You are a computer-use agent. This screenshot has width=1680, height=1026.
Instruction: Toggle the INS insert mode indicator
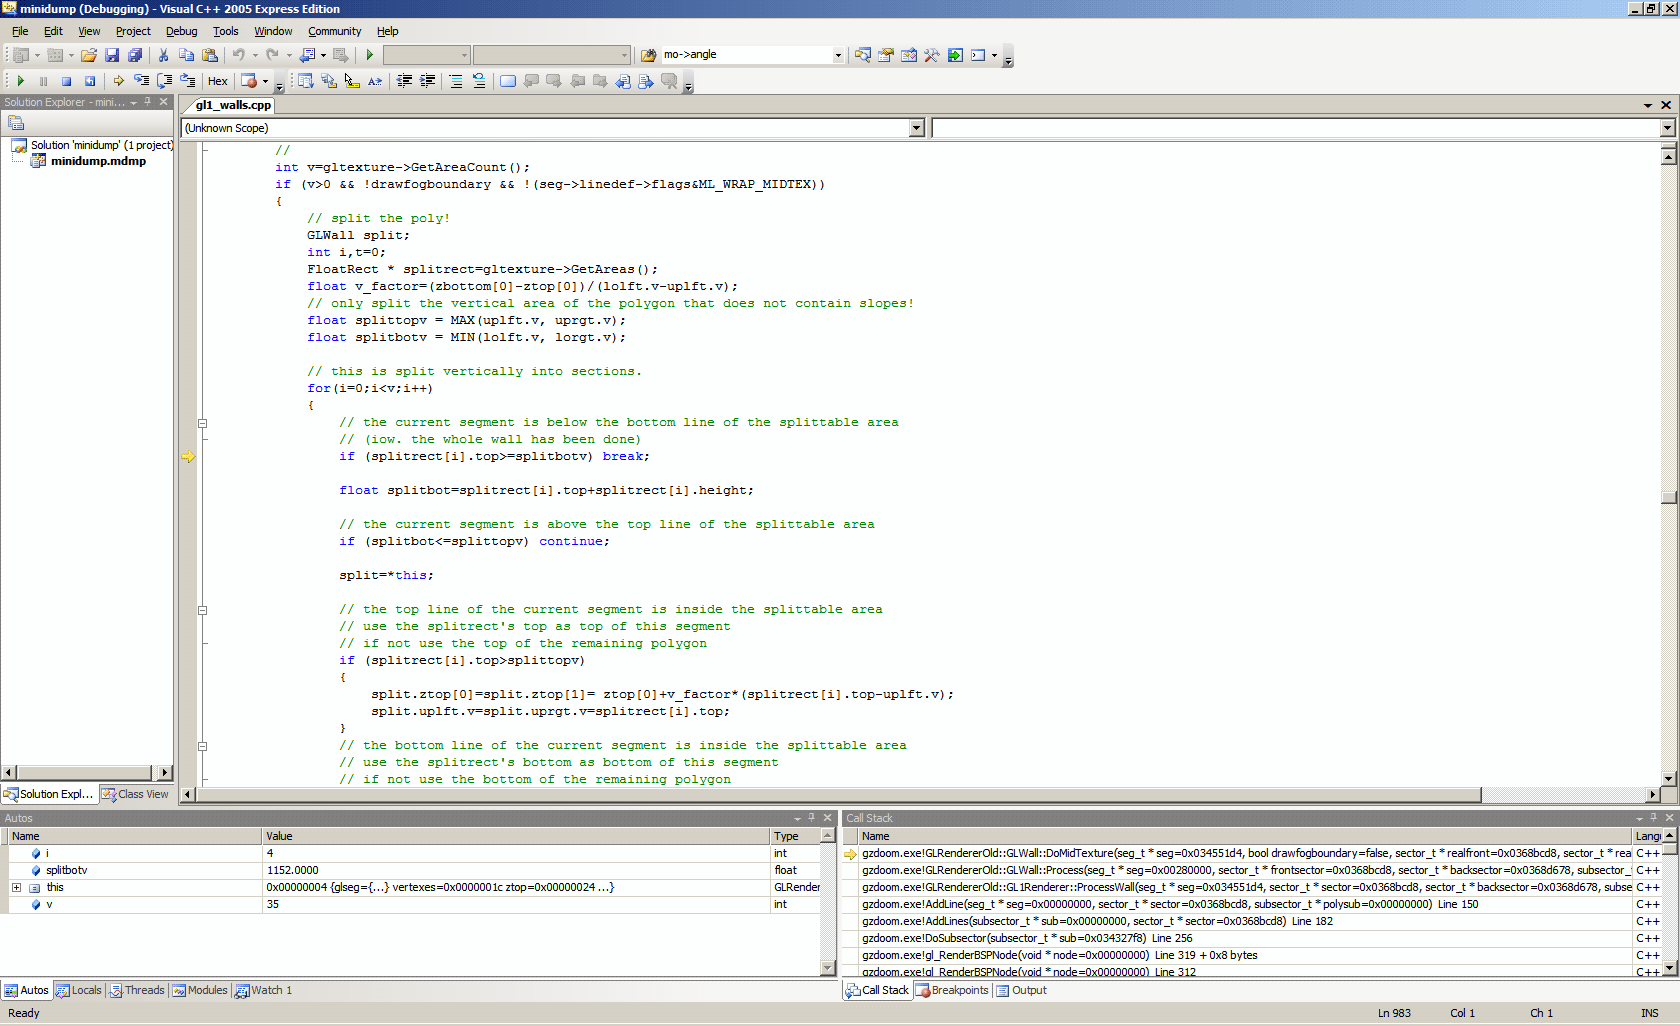coord(1649,1013)
